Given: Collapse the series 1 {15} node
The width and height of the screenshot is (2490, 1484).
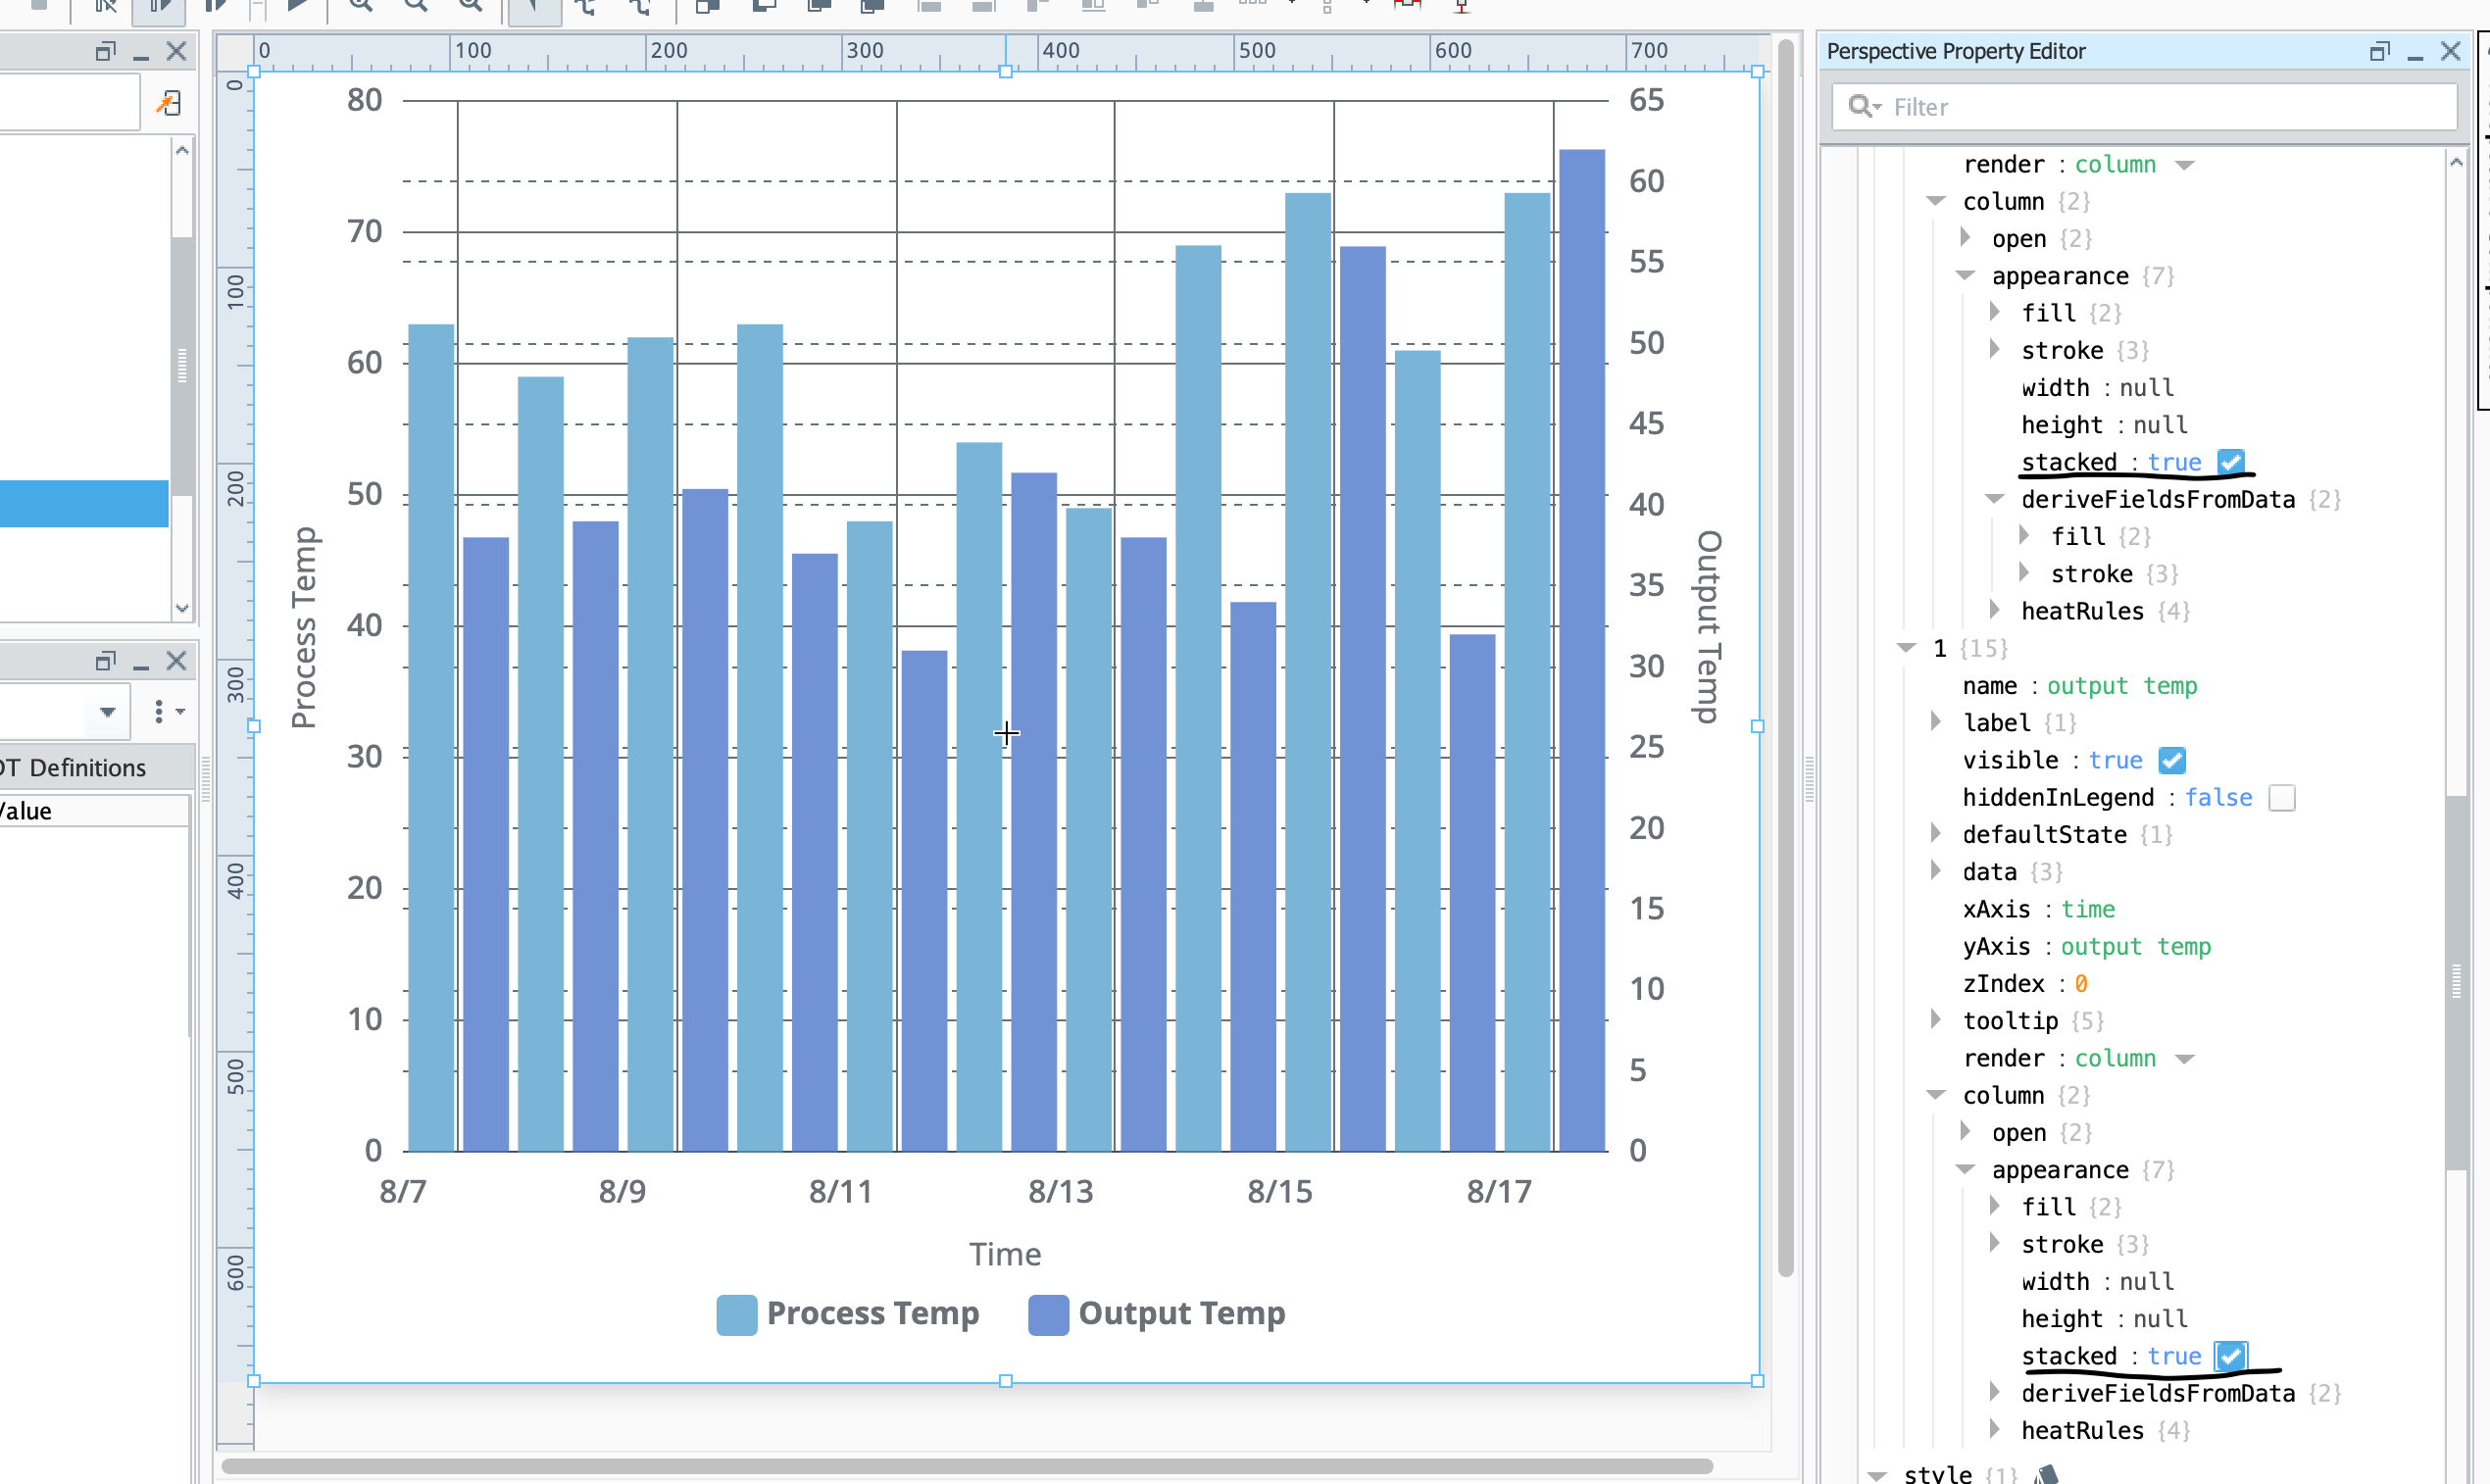Looking at the screenshot, I should click(x=1906, y=648).
